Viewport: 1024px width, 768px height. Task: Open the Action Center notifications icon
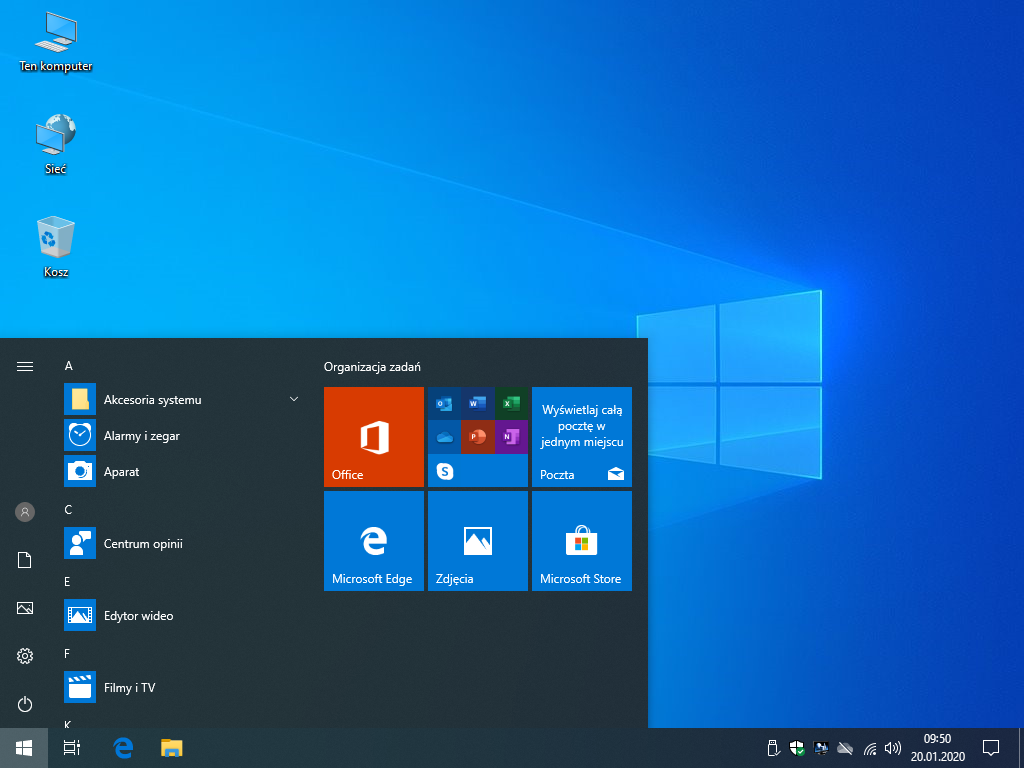[991, 748]
